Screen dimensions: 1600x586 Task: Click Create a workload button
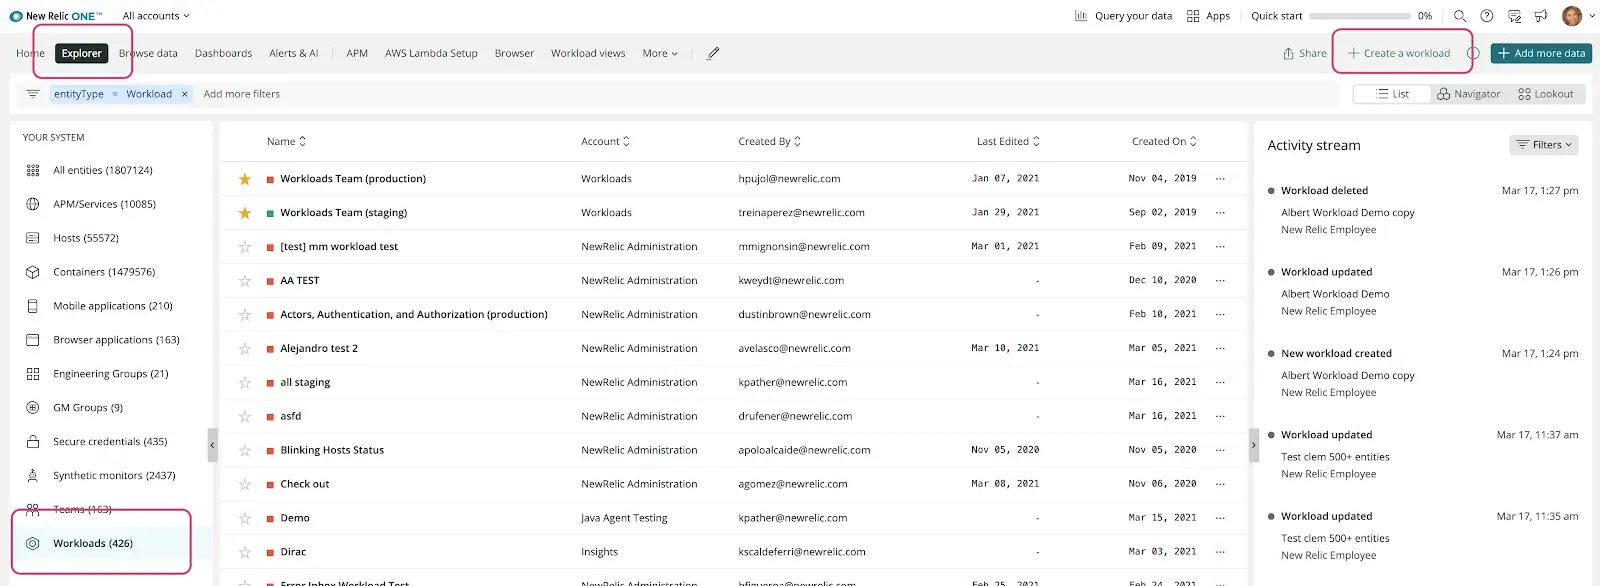coord(1399,53)
